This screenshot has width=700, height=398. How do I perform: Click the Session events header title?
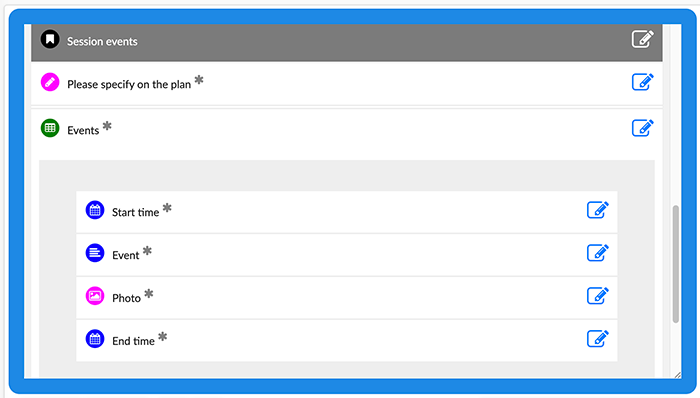(x=102, y=41)
